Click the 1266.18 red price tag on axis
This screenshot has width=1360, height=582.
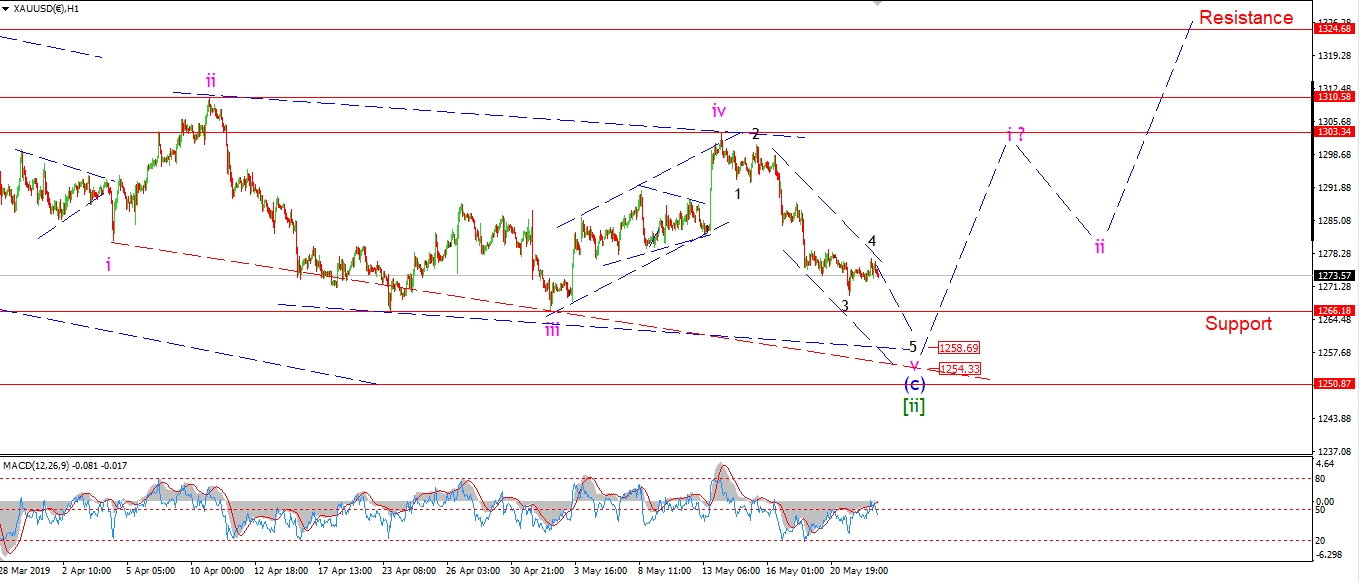click(1335, 311)
